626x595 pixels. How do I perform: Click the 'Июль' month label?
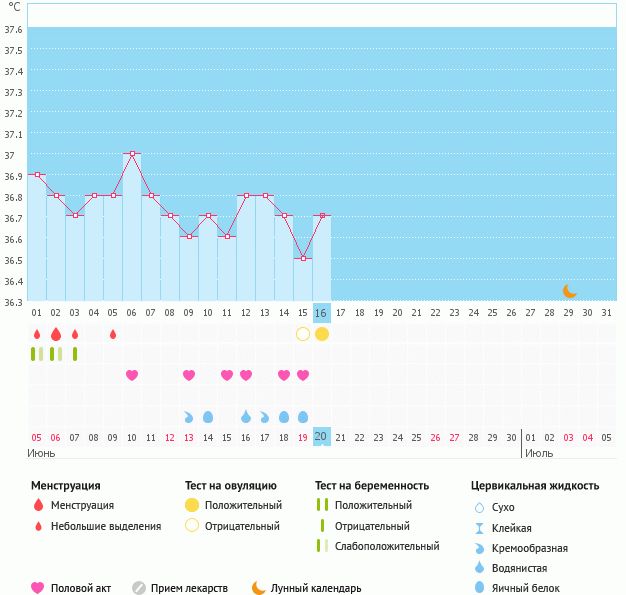539,453
